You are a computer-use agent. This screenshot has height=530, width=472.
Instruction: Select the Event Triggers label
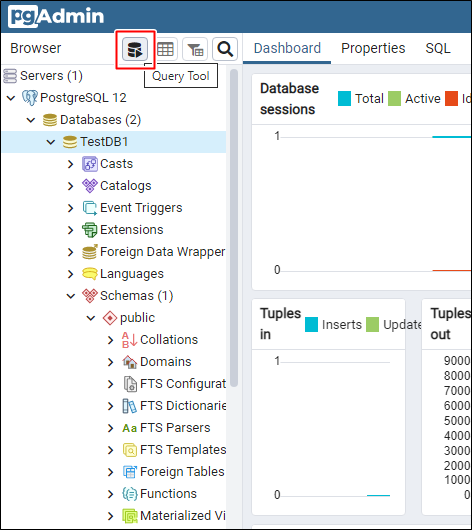pos(141,208)
